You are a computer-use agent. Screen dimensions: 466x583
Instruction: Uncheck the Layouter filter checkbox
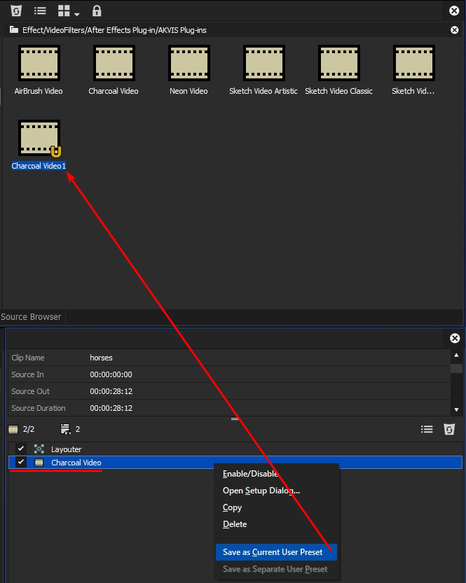click(21, 448)
